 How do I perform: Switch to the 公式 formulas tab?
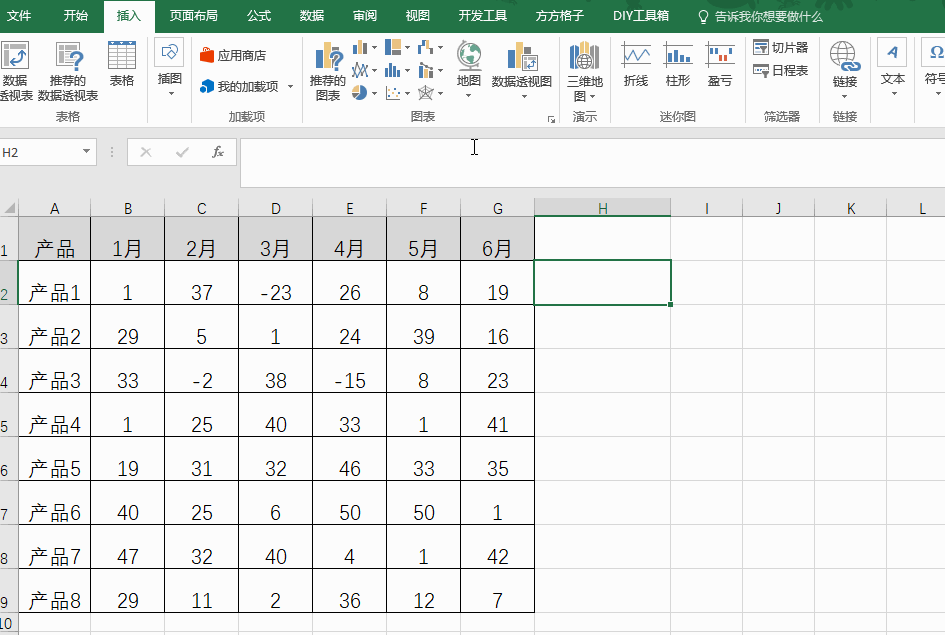pos(259,16)
